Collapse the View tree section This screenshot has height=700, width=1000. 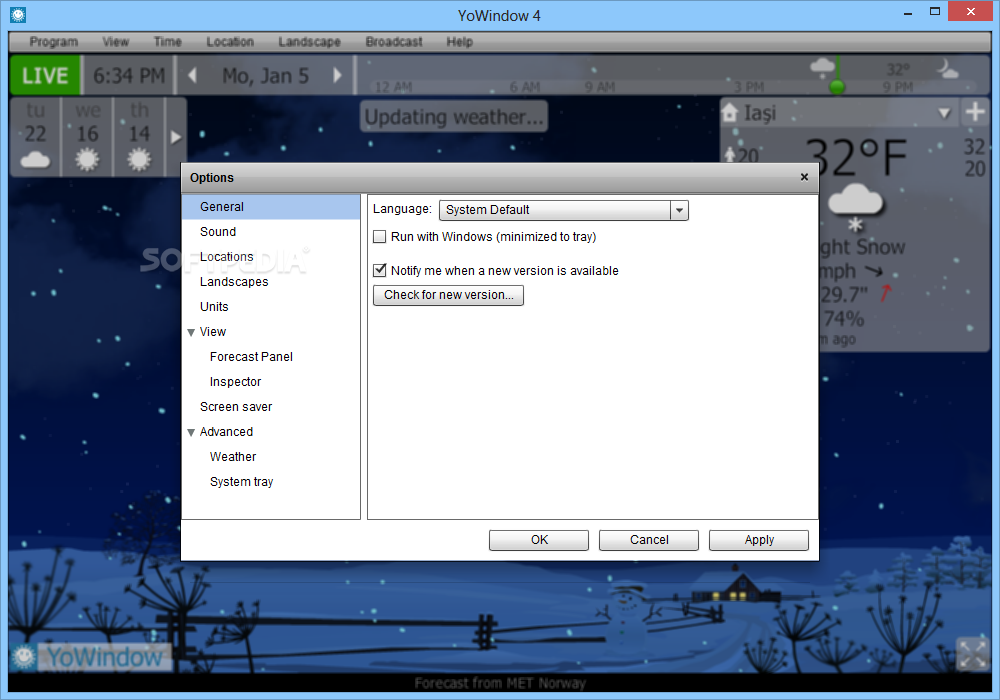(191, 332)
